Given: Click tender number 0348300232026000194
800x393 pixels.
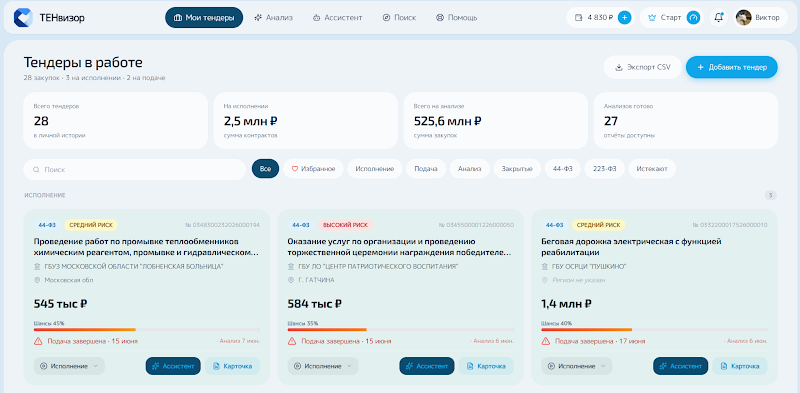Looking at the screenshot, I should coord(222,225).
